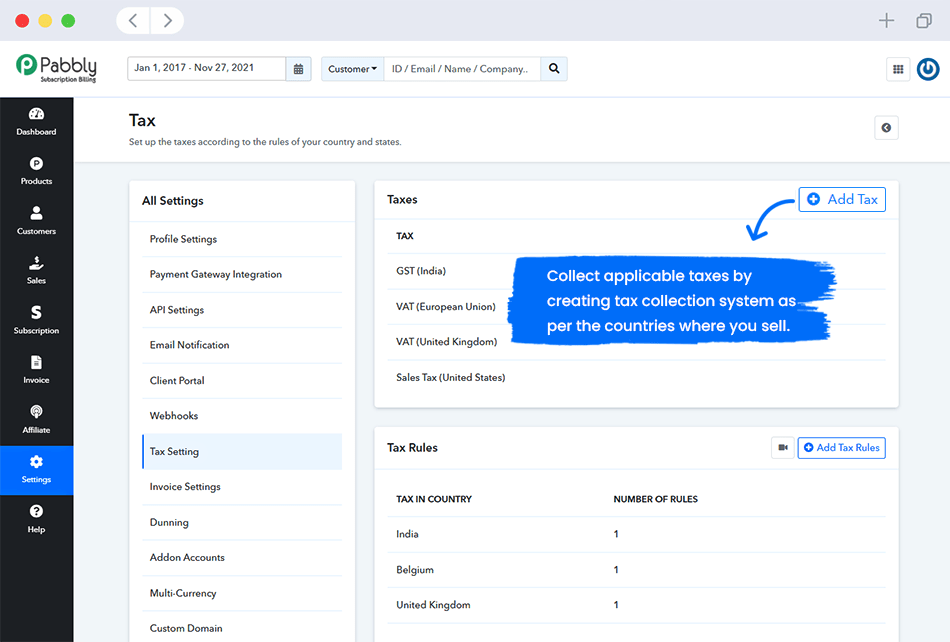Open the Invoice section
Image resolution: width=950 pixels, height=642 pixels.
click(x=36, y=370)
